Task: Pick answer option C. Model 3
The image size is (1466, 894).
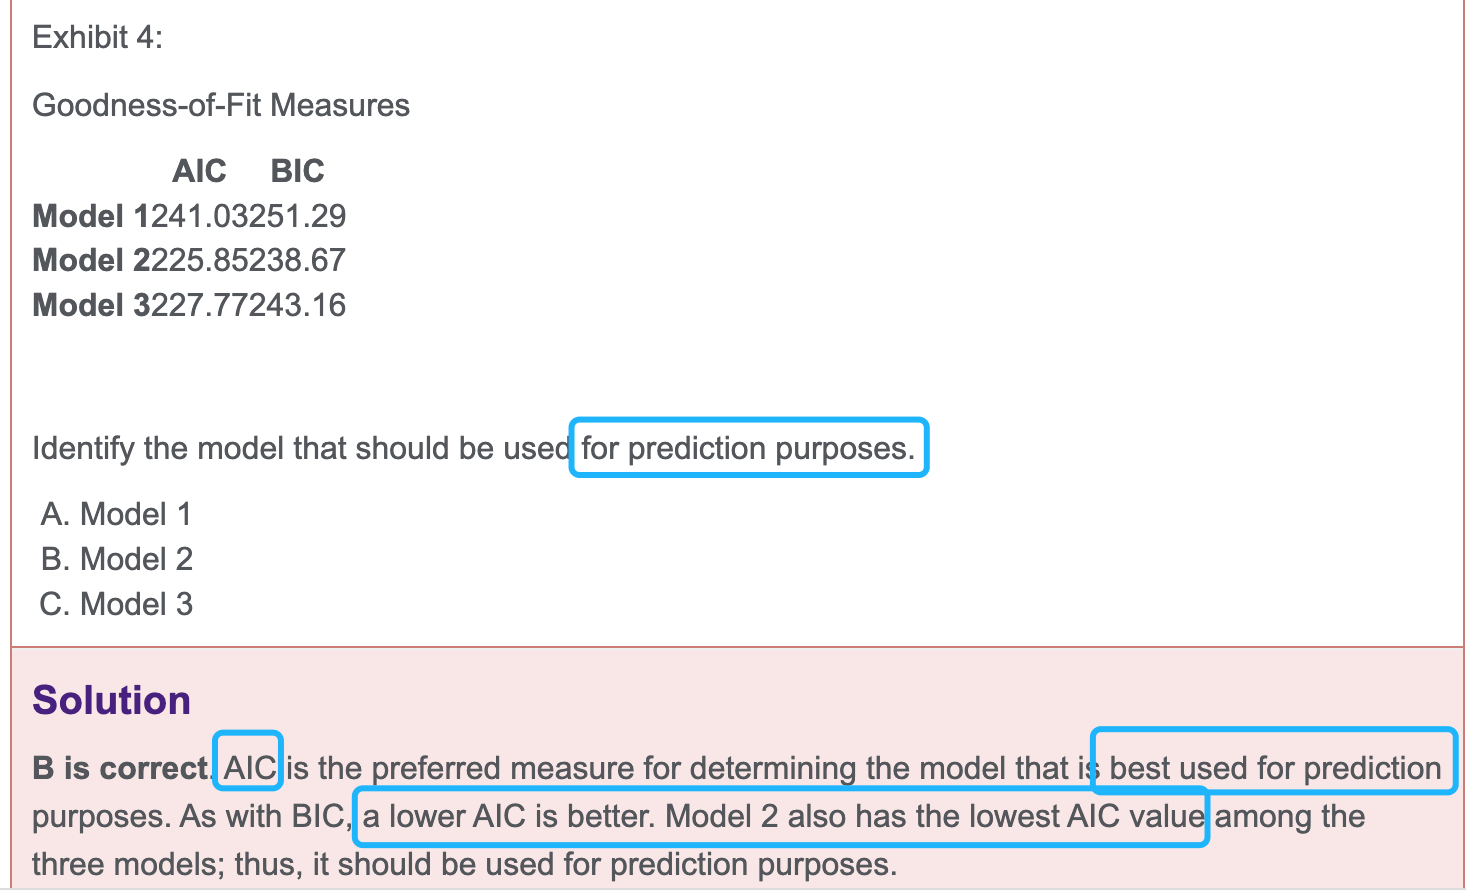Action: pyautogui.click(x=117, y=604)
